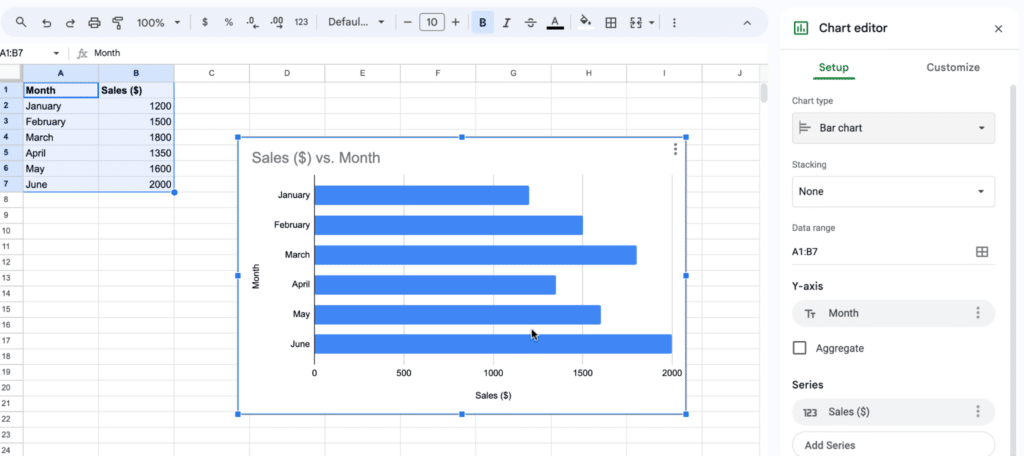Click the Add Series button
Screen dimensions: 1024x457
(x=893, y=445)
